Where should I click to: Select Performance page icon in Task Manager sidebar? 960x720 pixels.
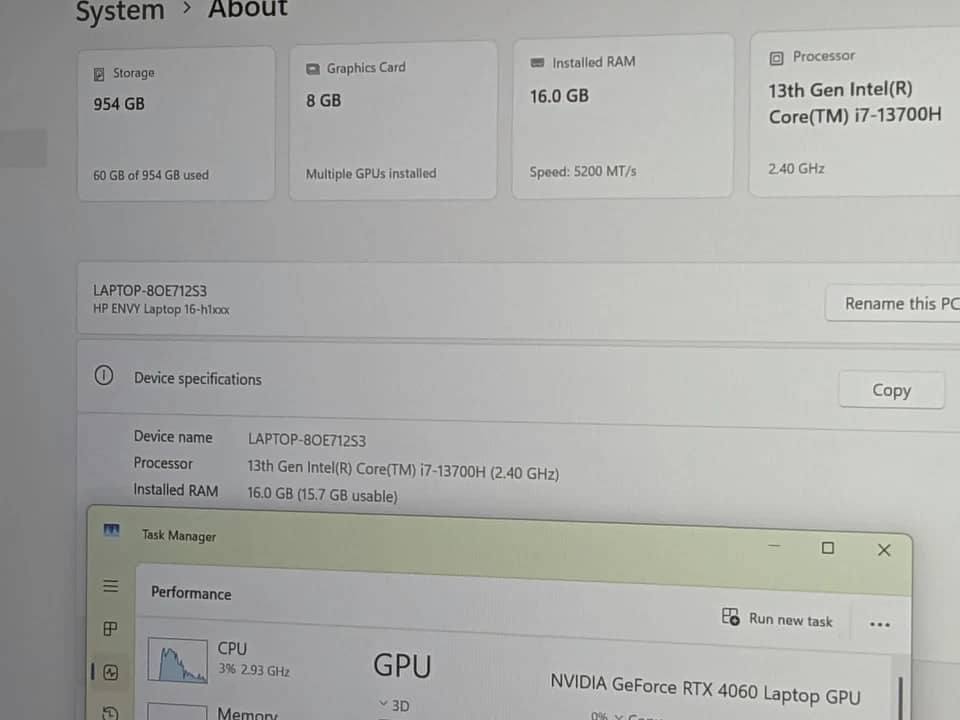click(111, 672)
